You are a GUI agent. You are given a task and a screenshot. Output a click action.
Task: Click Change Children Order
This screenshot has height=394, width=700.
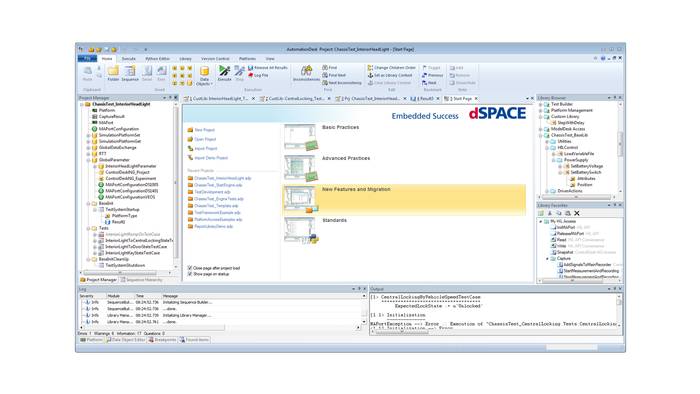[x=392, y=68]
